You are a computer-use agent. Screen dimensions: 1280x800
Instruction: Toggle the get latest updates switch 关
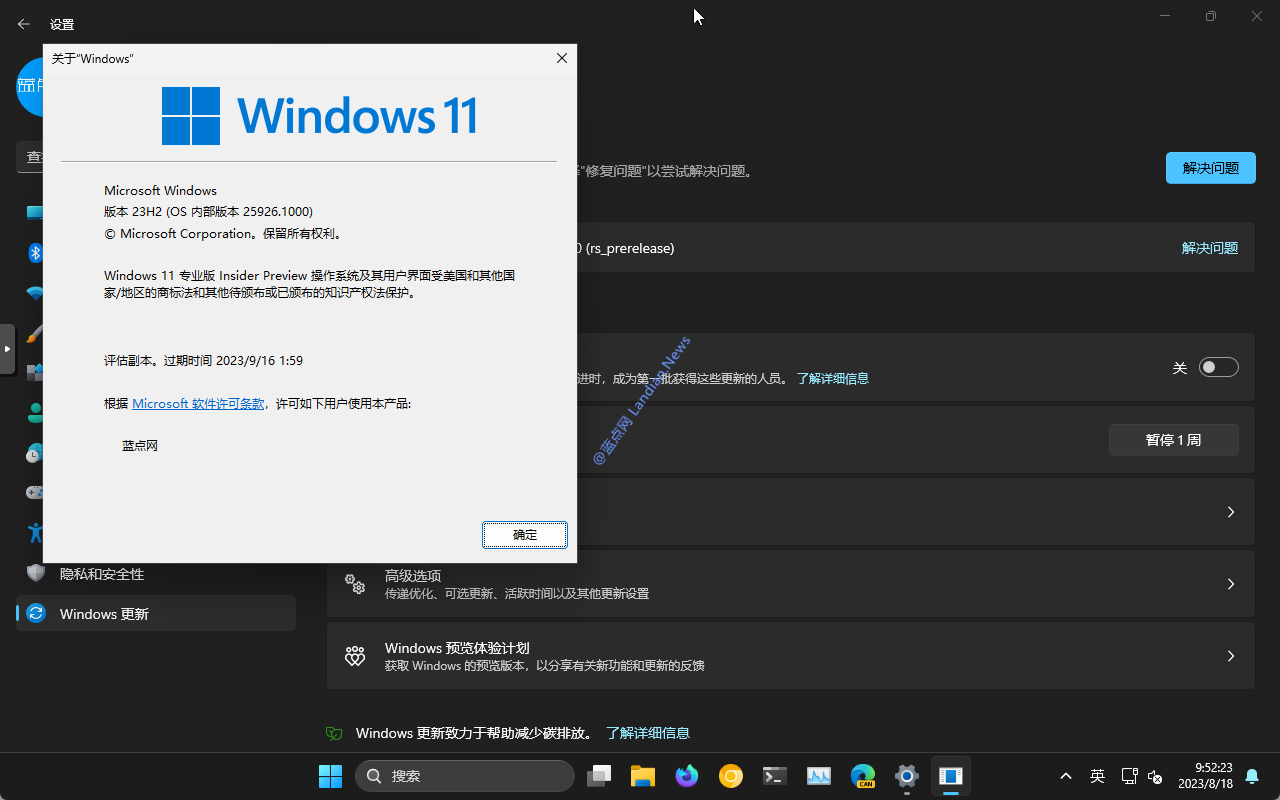1219,368
